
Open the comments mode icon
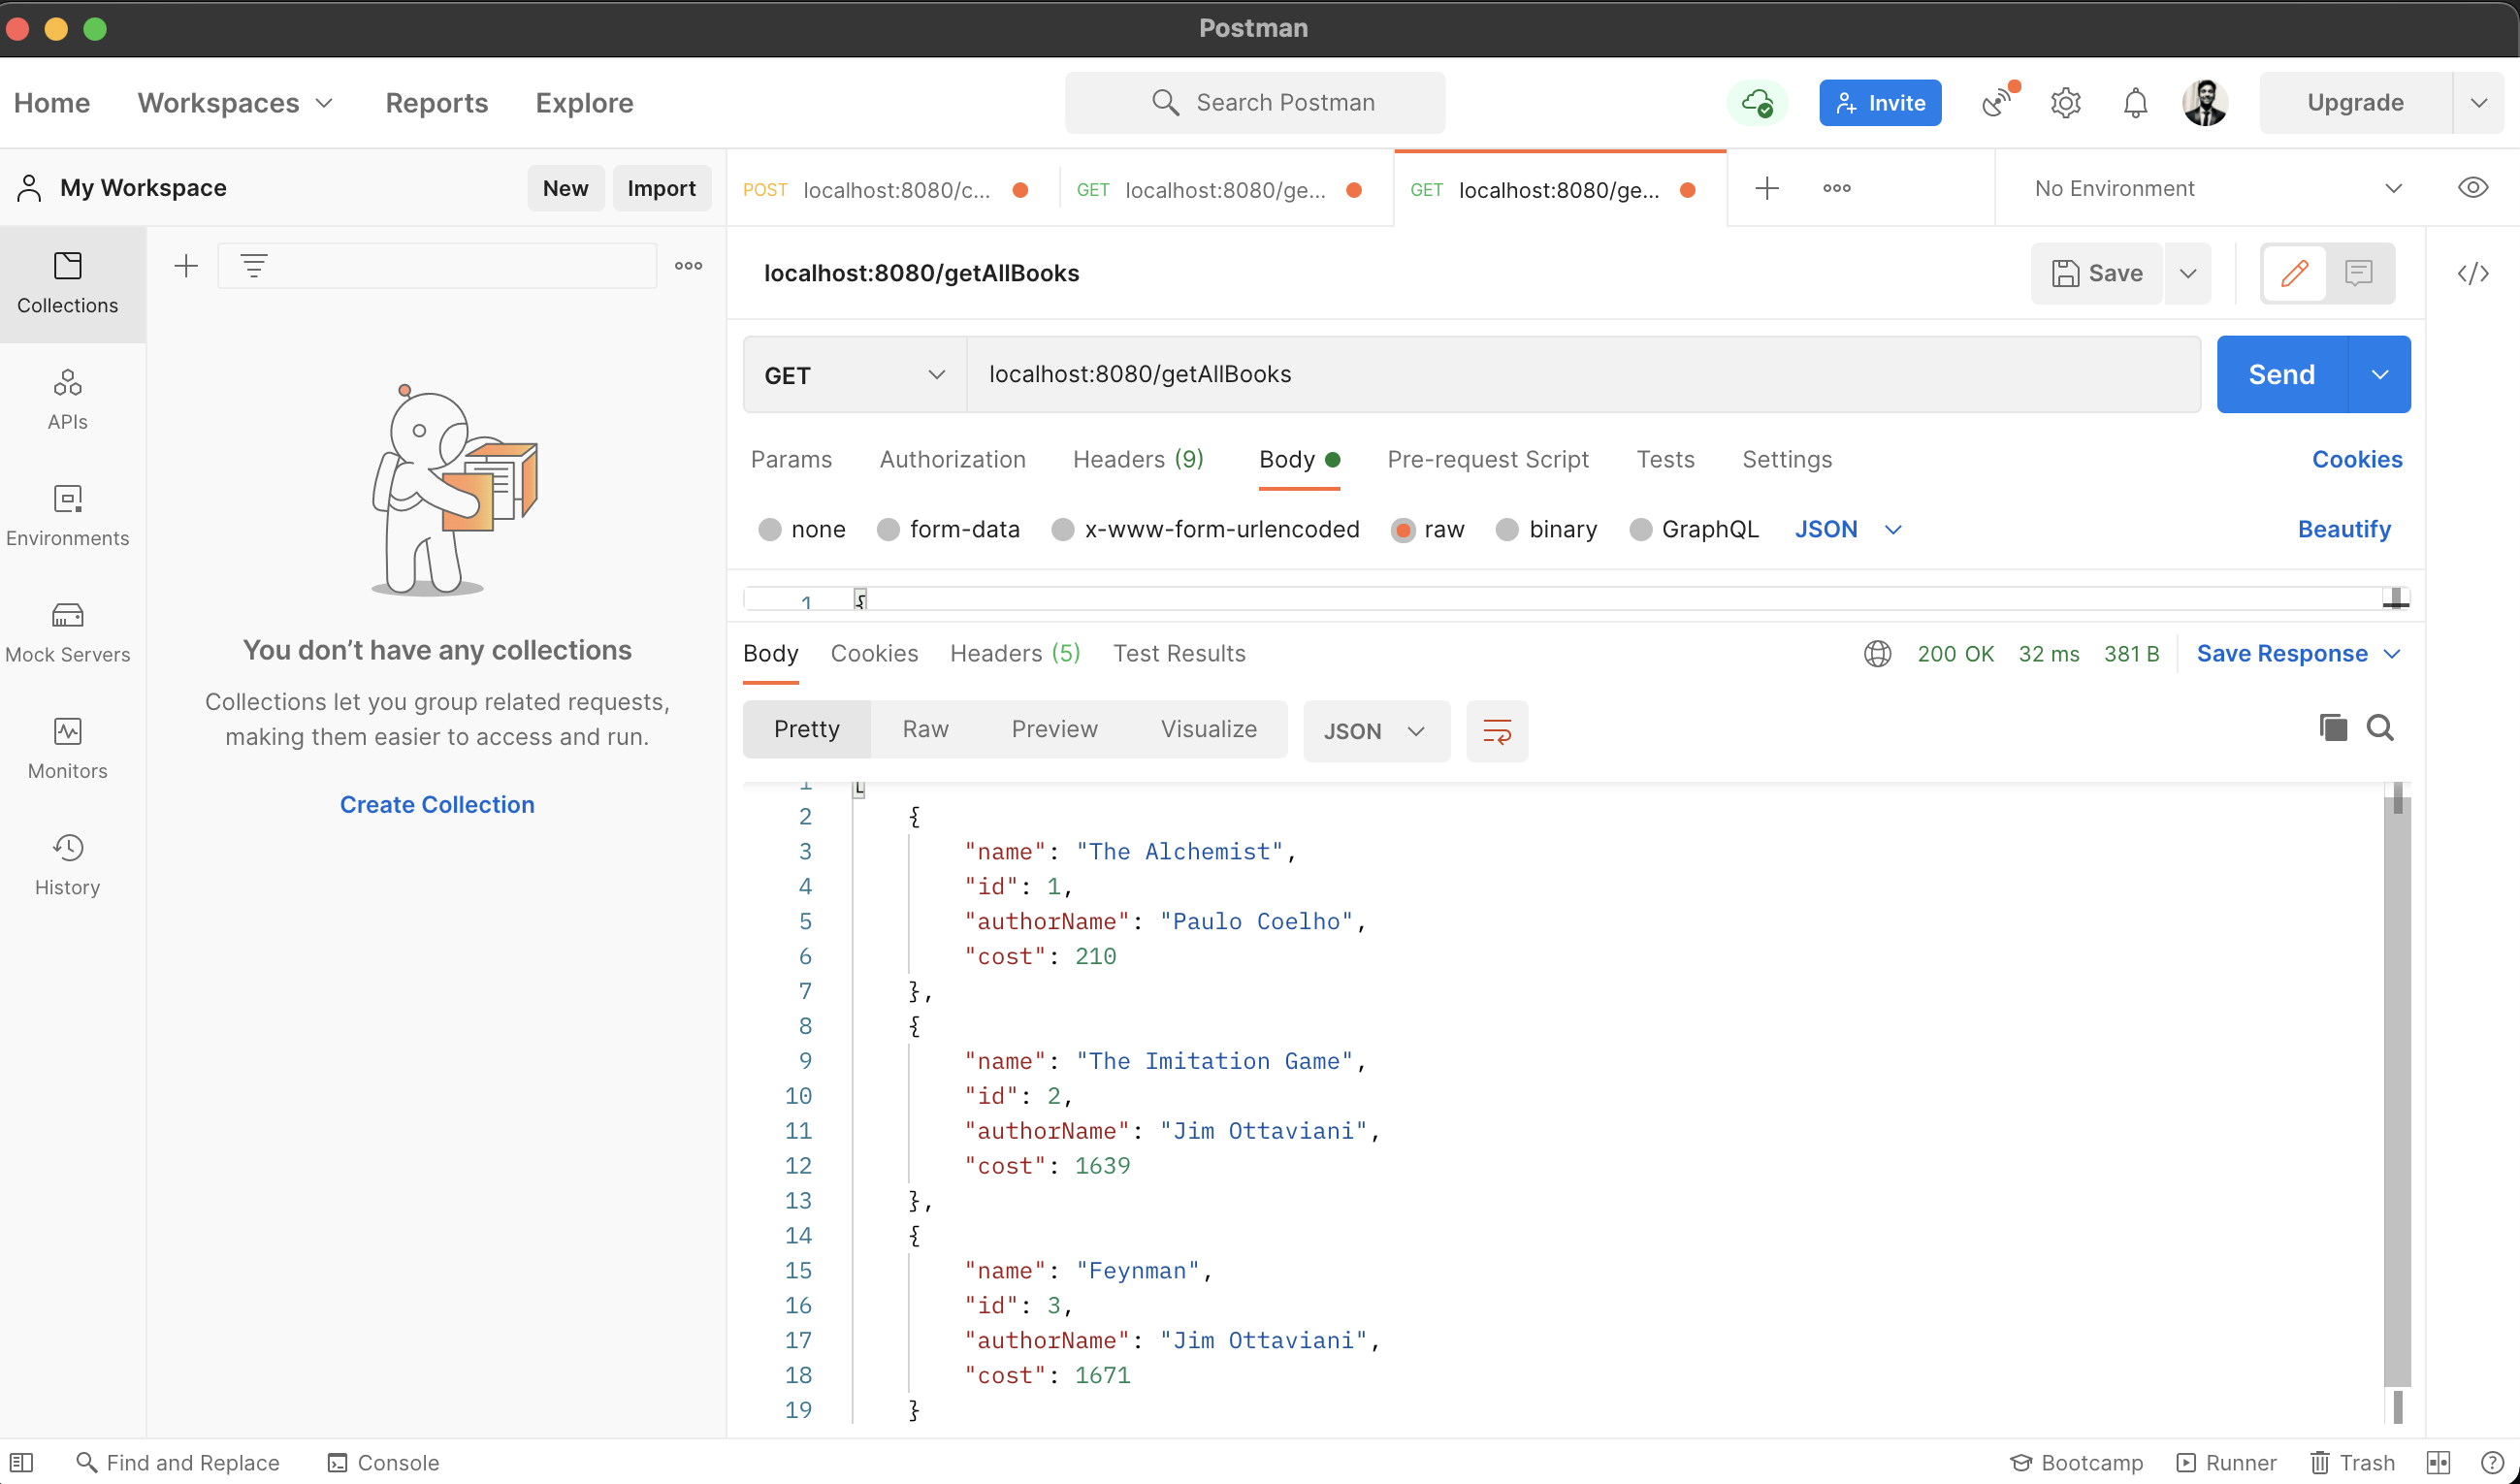(x=2358, y=273)
